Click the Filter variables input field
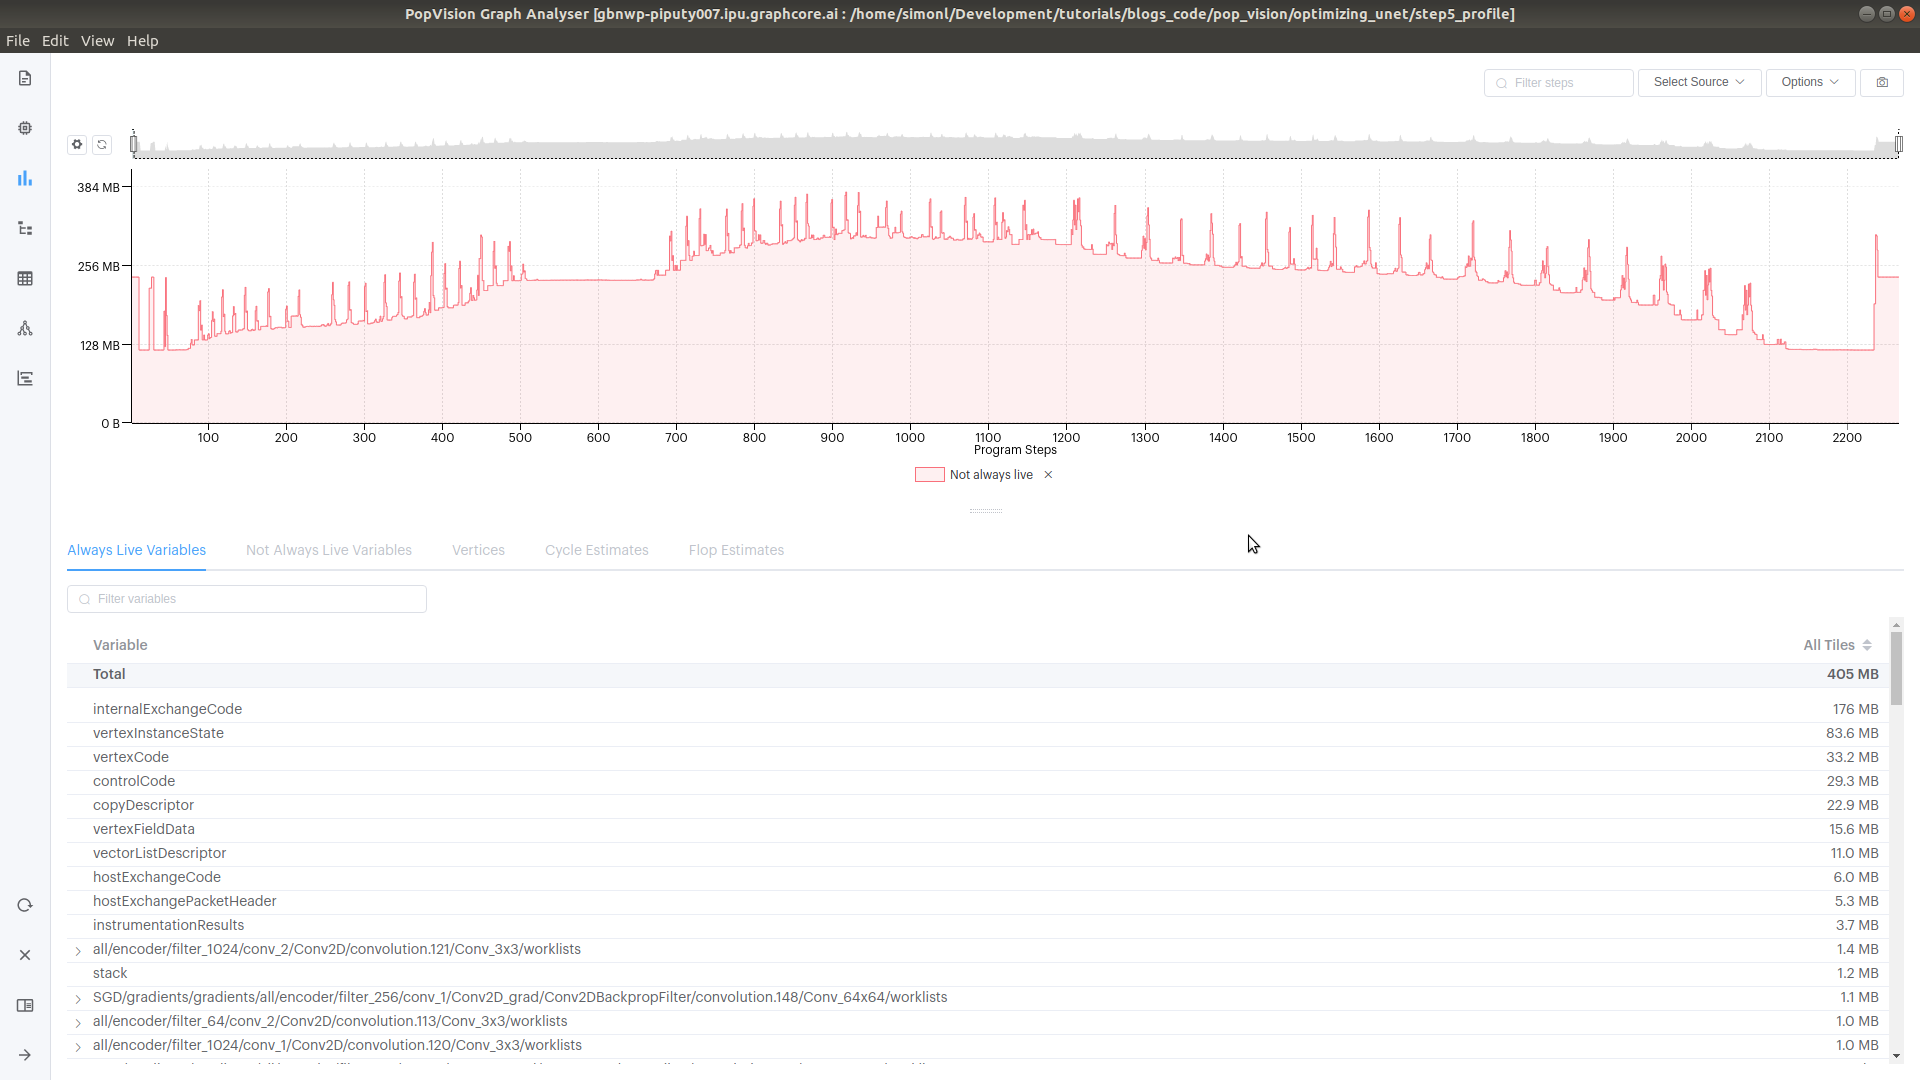 [247, 599]
